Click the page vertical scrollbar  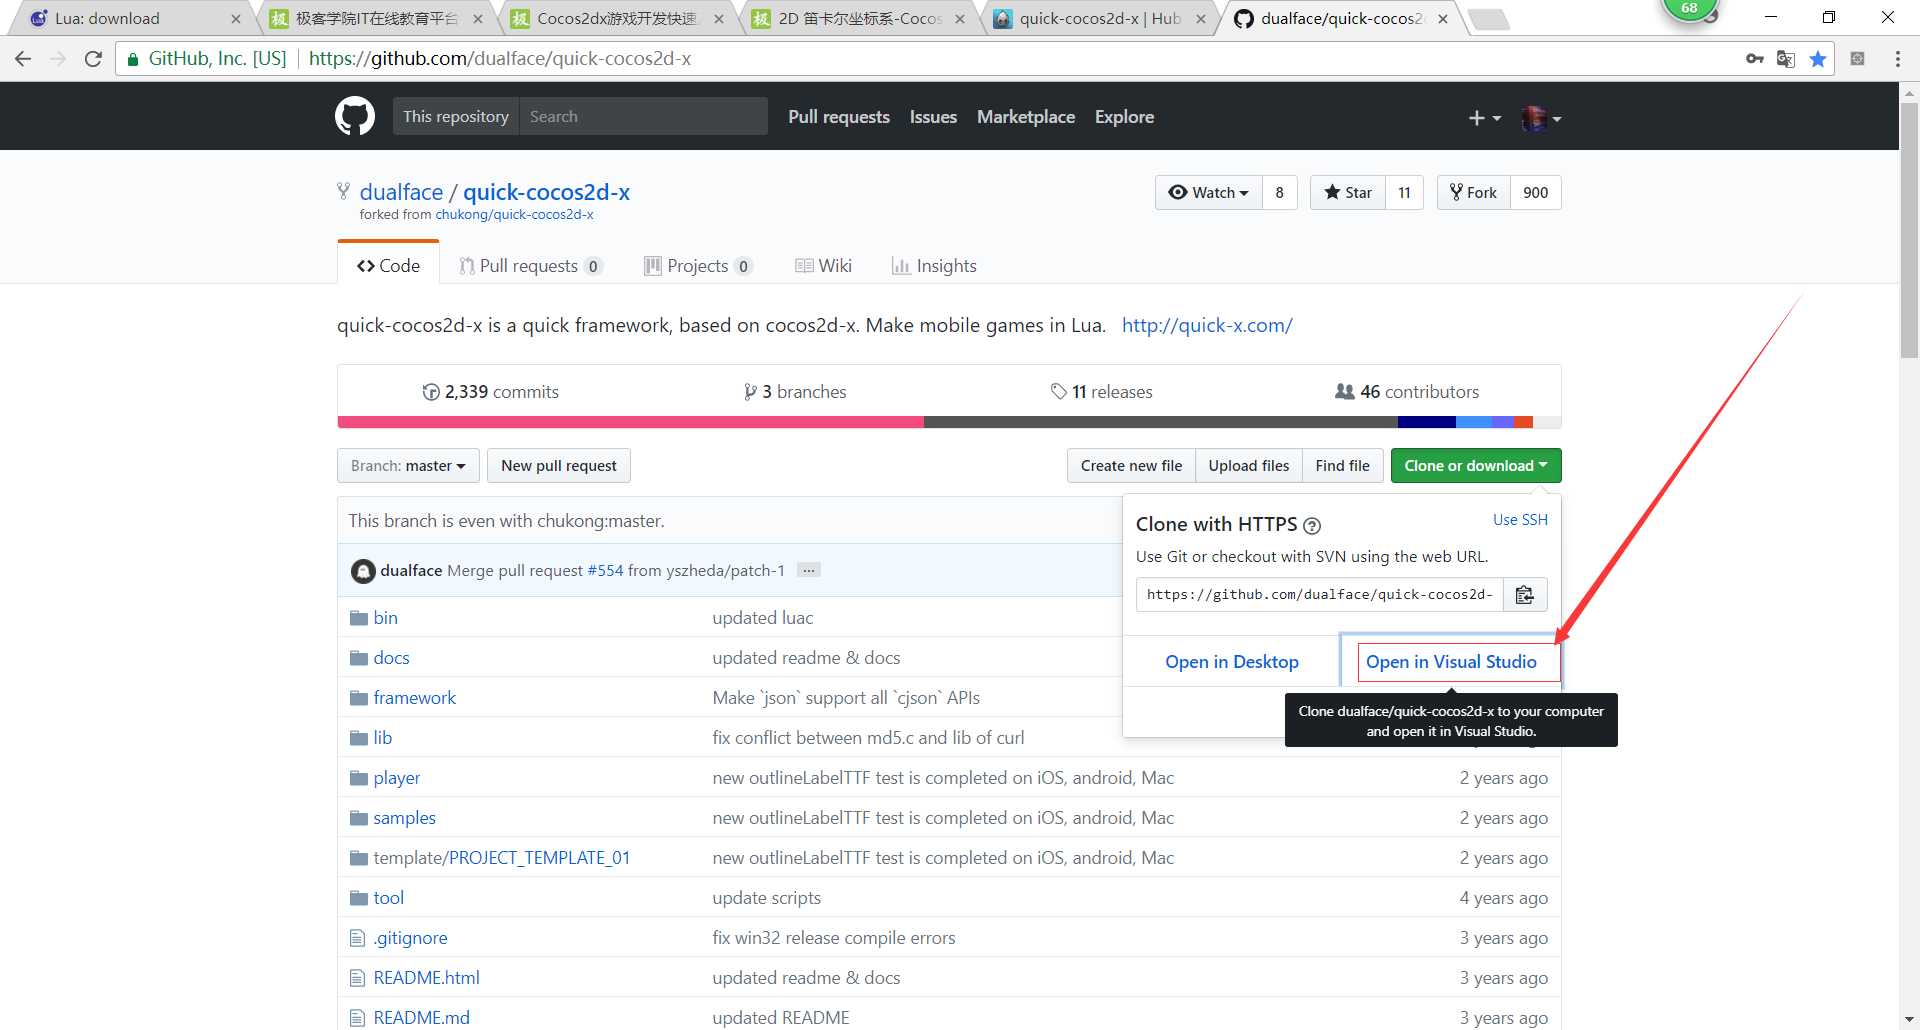(1909, 230)
